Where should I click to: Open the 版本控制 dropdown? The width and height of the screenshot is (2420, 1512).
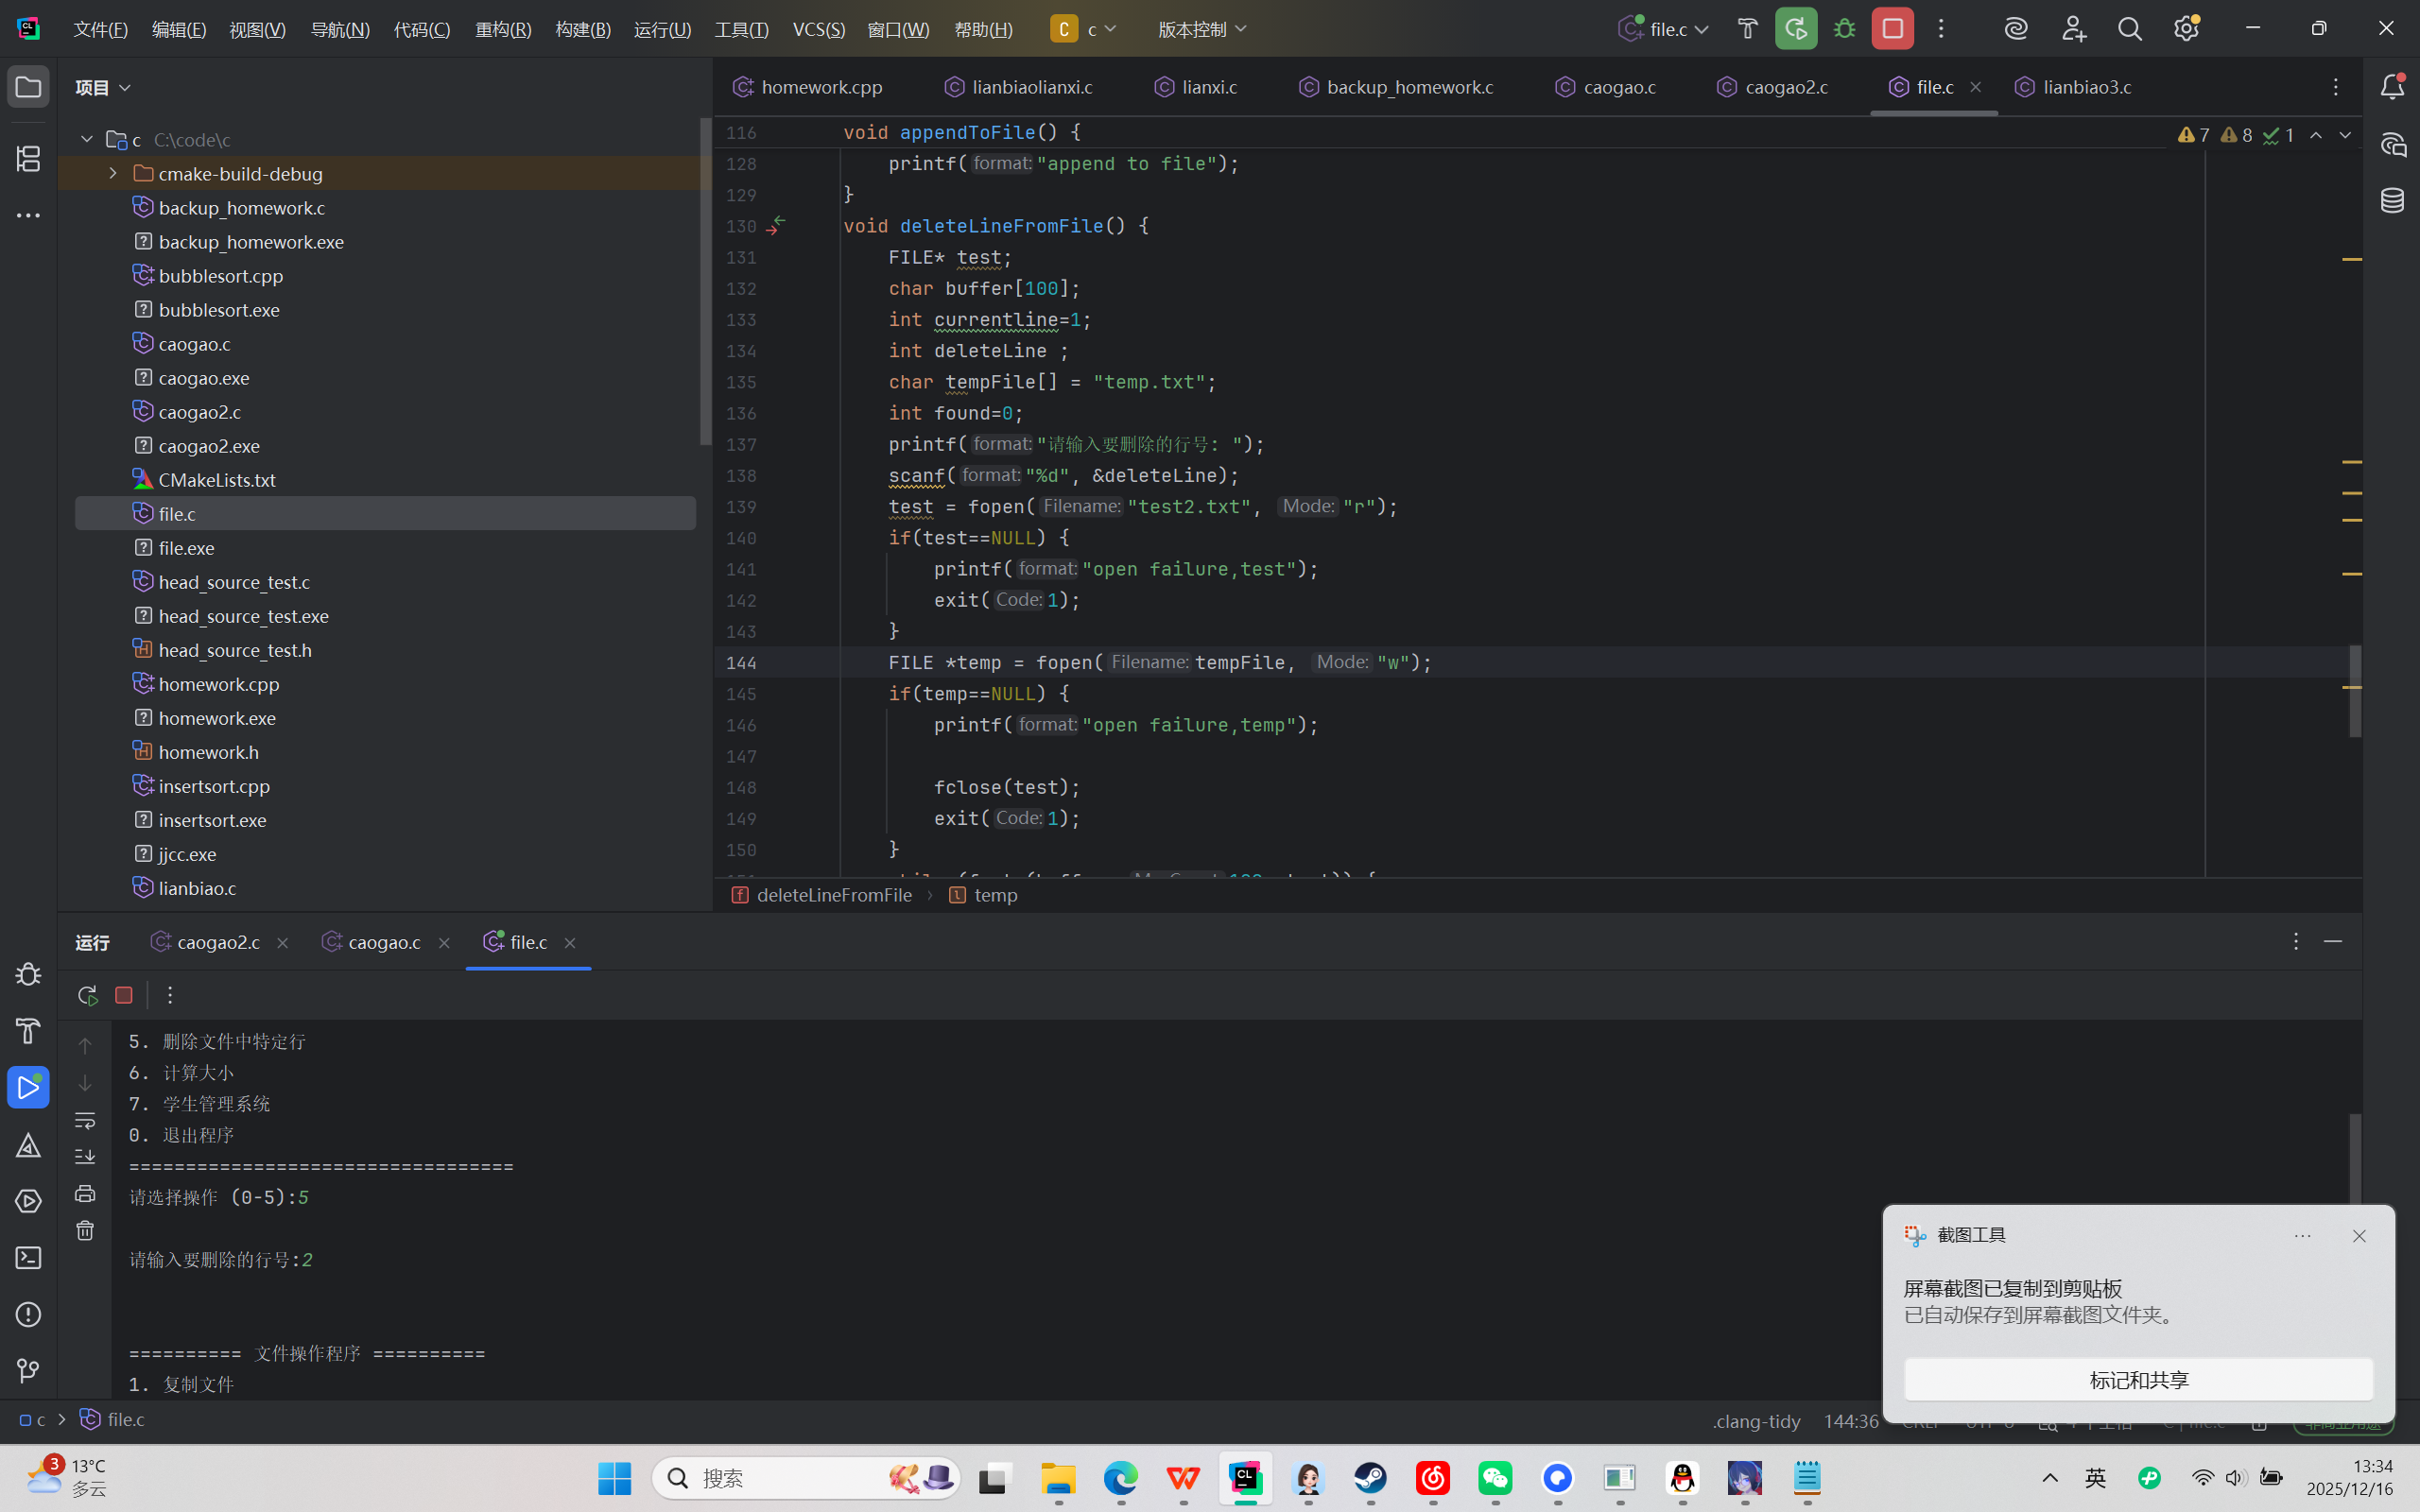click(1202, 29)
